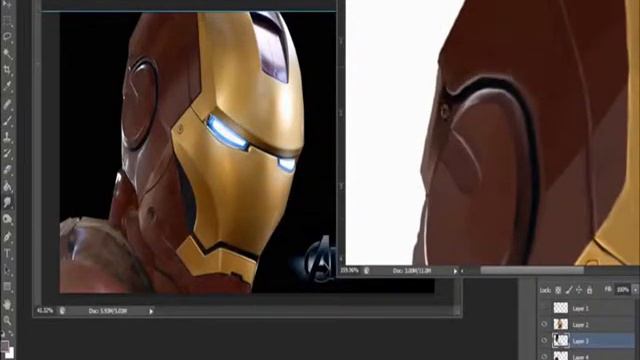
Task: Open the Fill percentage dropdown arrow
Action: 635,290
